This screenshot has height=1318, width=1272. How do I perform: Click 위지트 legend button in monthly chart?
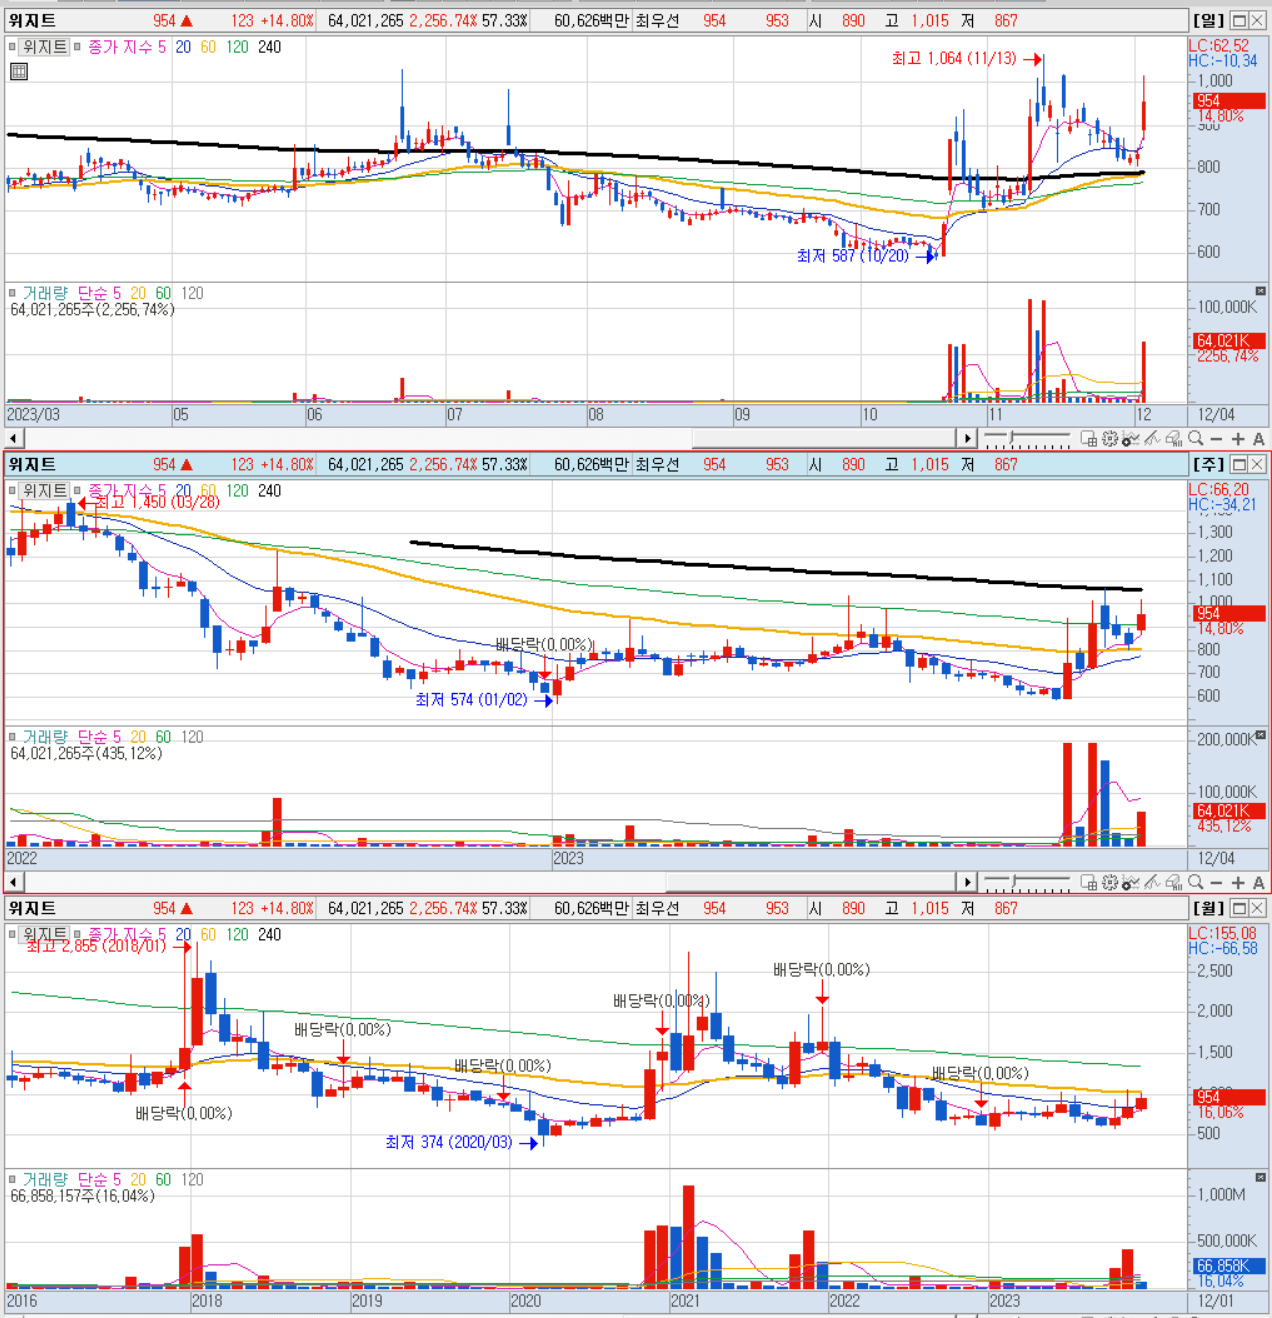click(x=45, y=934)
